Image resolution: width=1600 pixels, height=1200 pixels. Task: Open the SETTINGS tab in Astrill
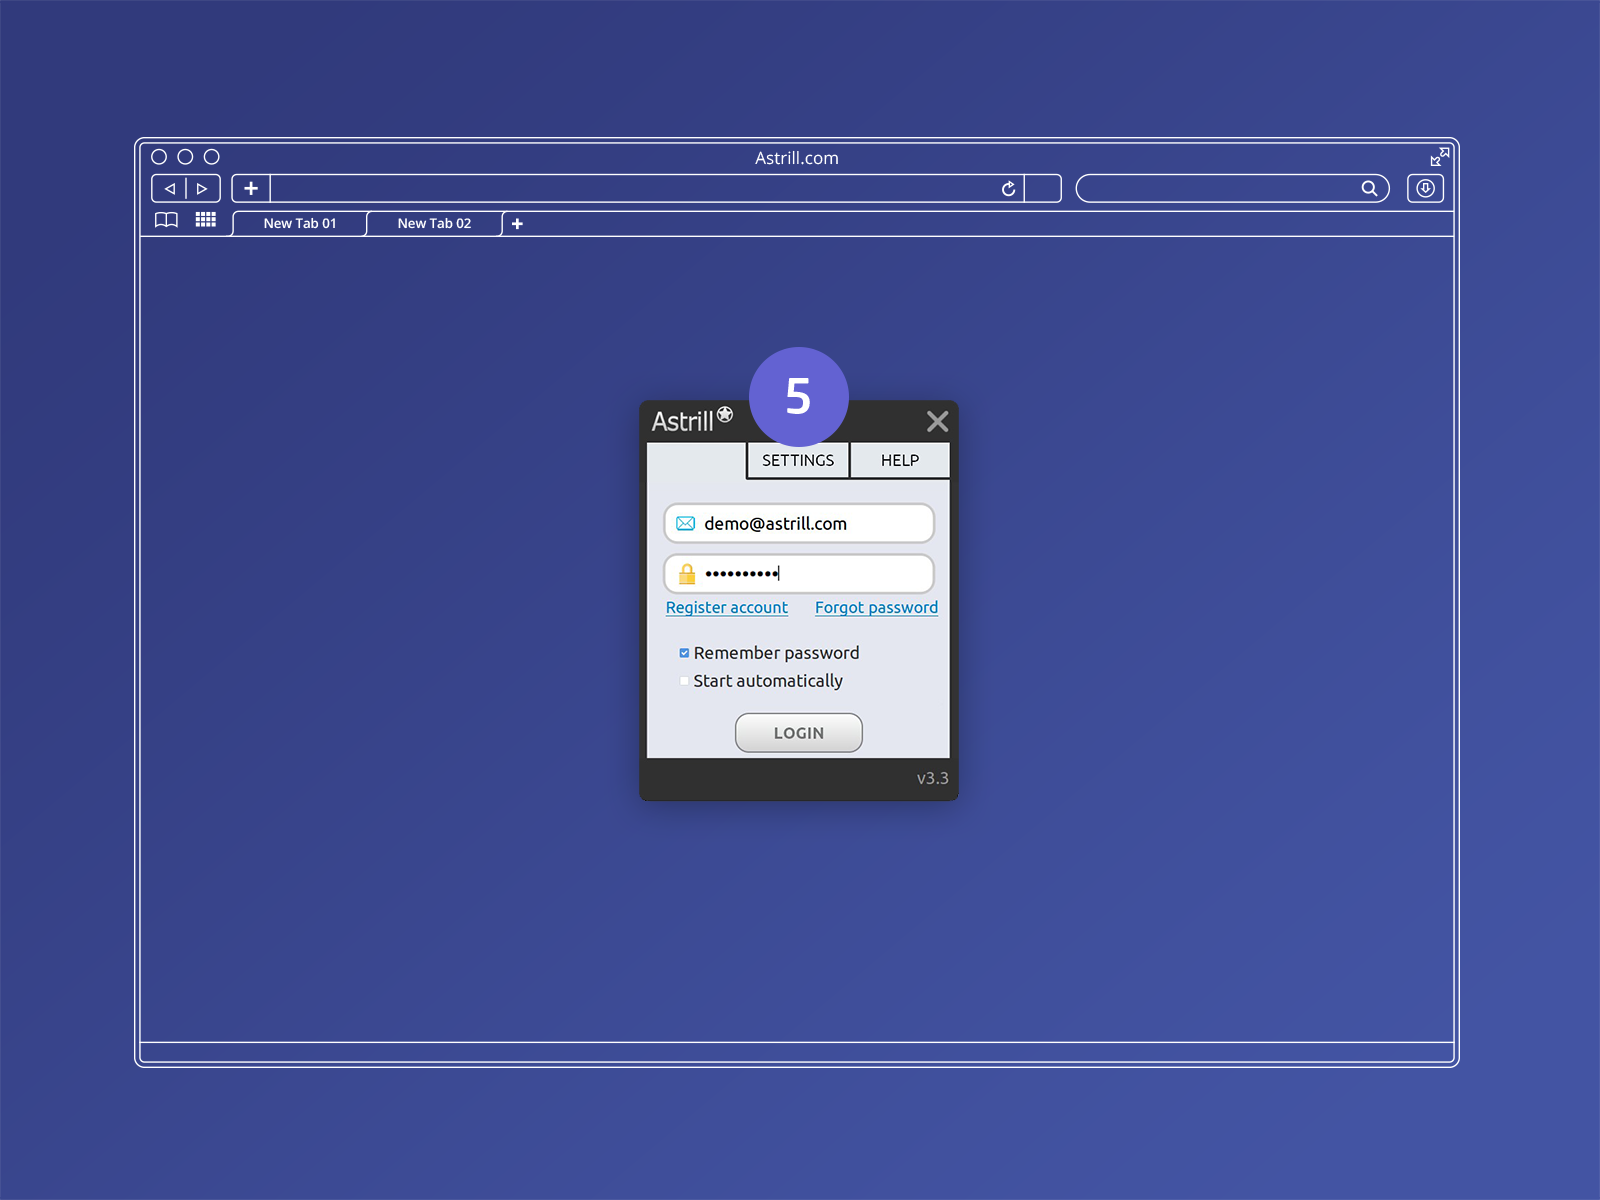(x=798, y=460)
